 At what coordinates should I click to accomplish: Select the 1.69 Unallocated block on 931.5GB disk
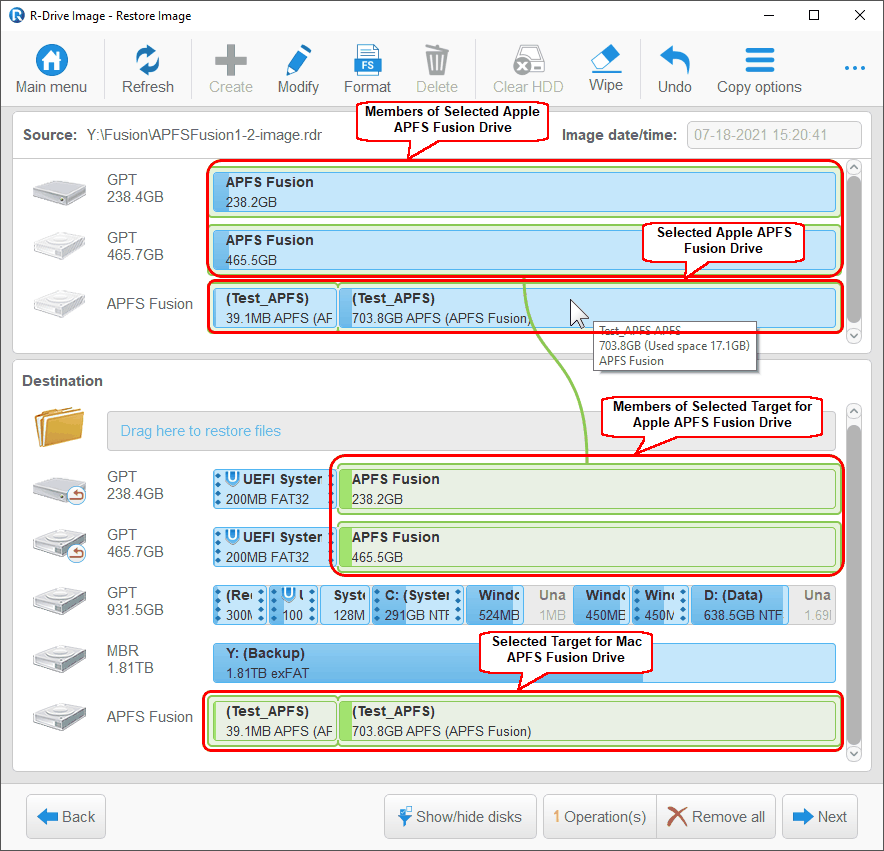[812, 605]
